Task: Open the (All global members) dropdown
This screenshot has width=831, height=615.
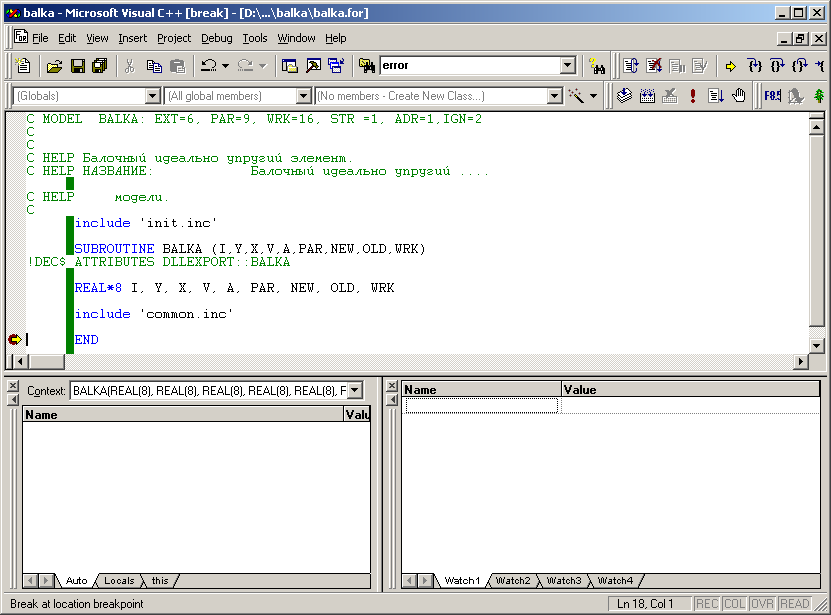Action: (x=304, y=96)
